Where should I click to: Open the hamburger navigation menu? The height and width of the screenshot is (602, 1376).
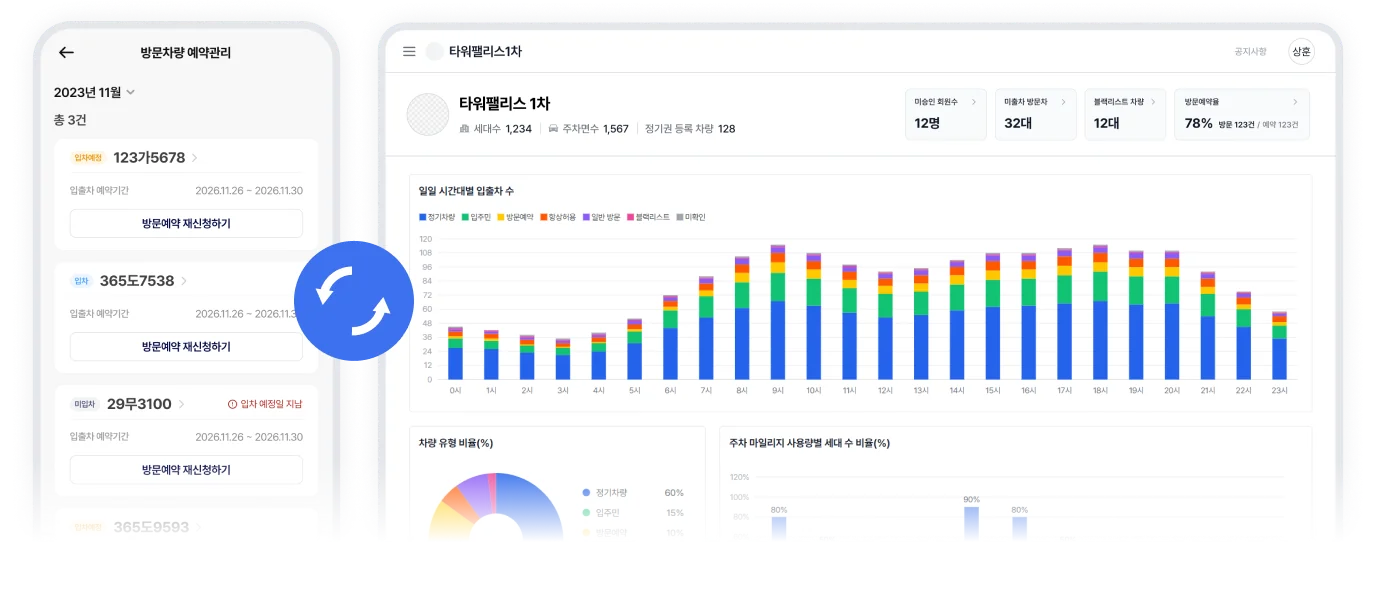coord(408,52)
